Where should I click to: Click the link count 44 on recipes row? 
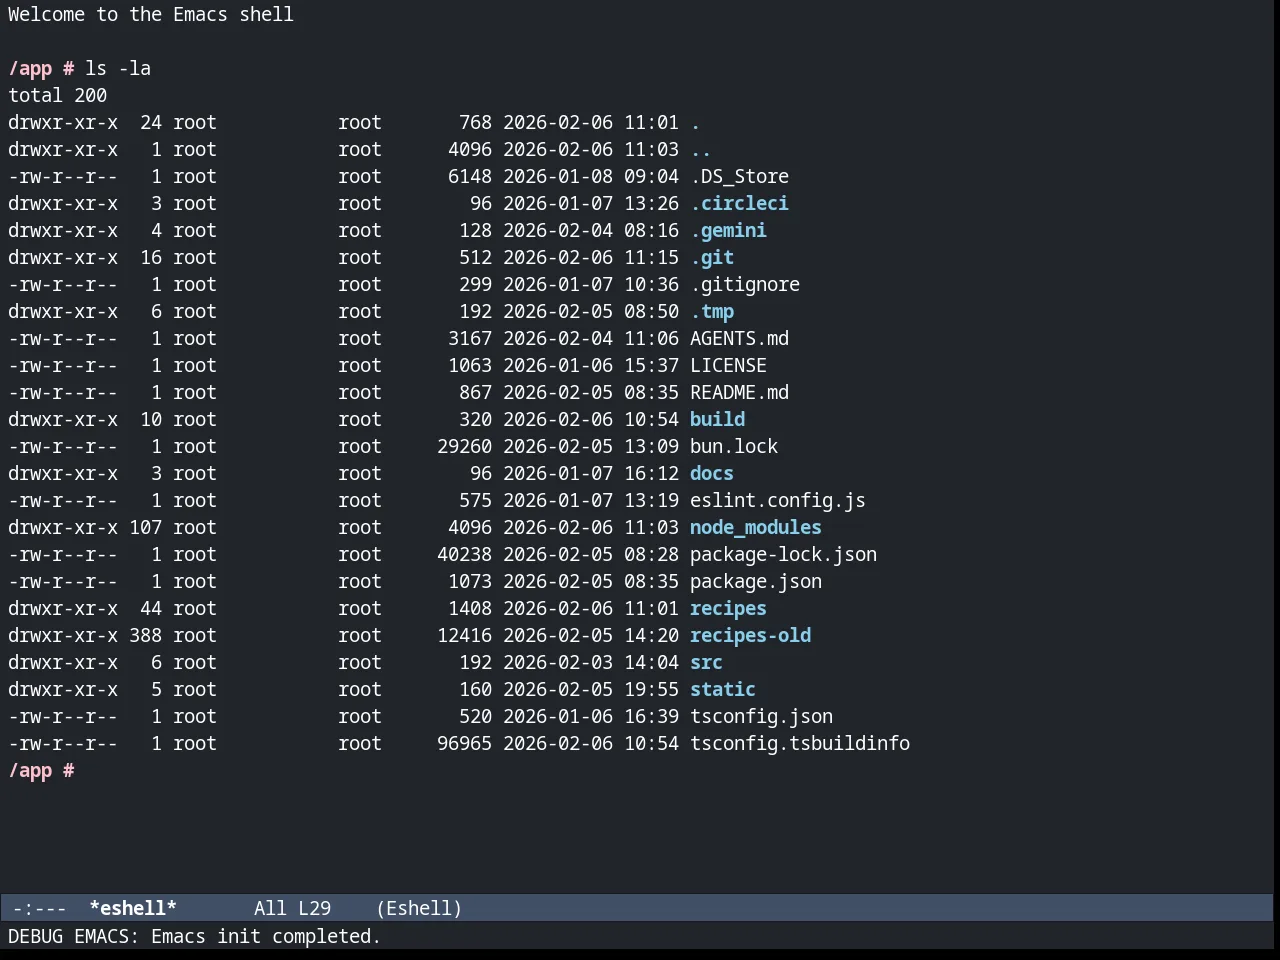click(151, 608)
